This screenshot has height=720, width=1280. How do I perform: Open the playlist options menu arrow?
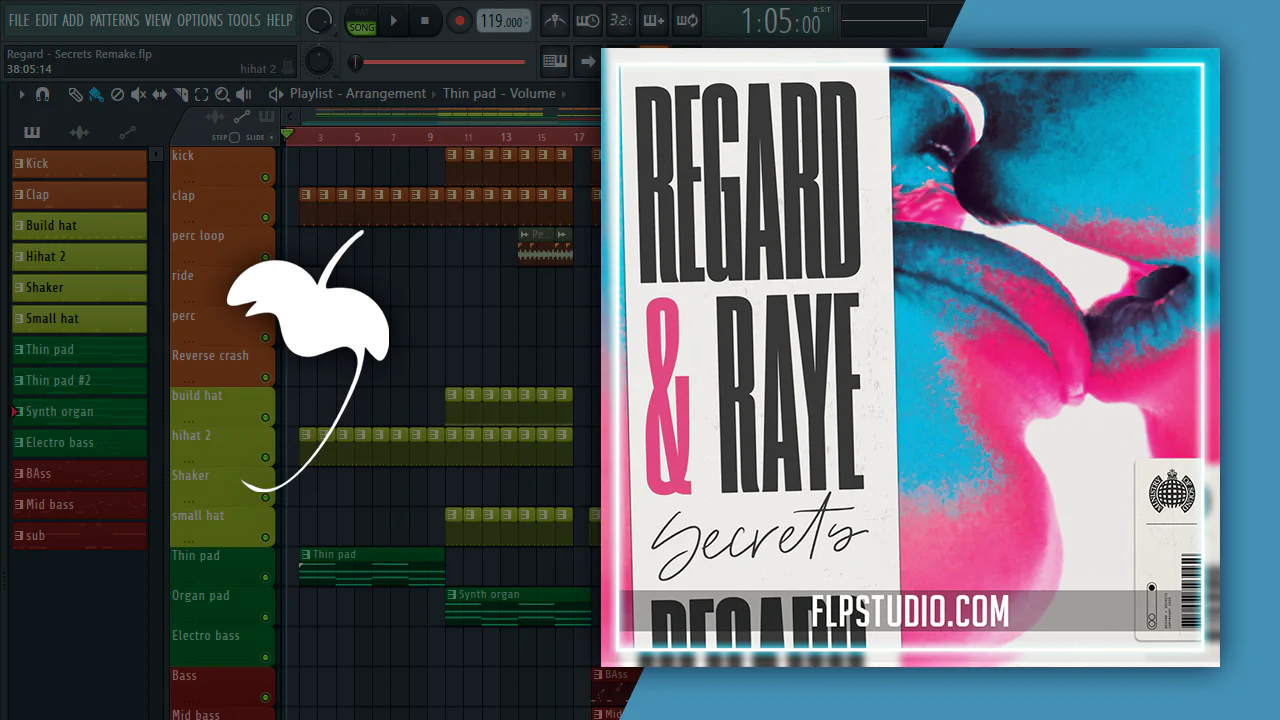point(22,94)
